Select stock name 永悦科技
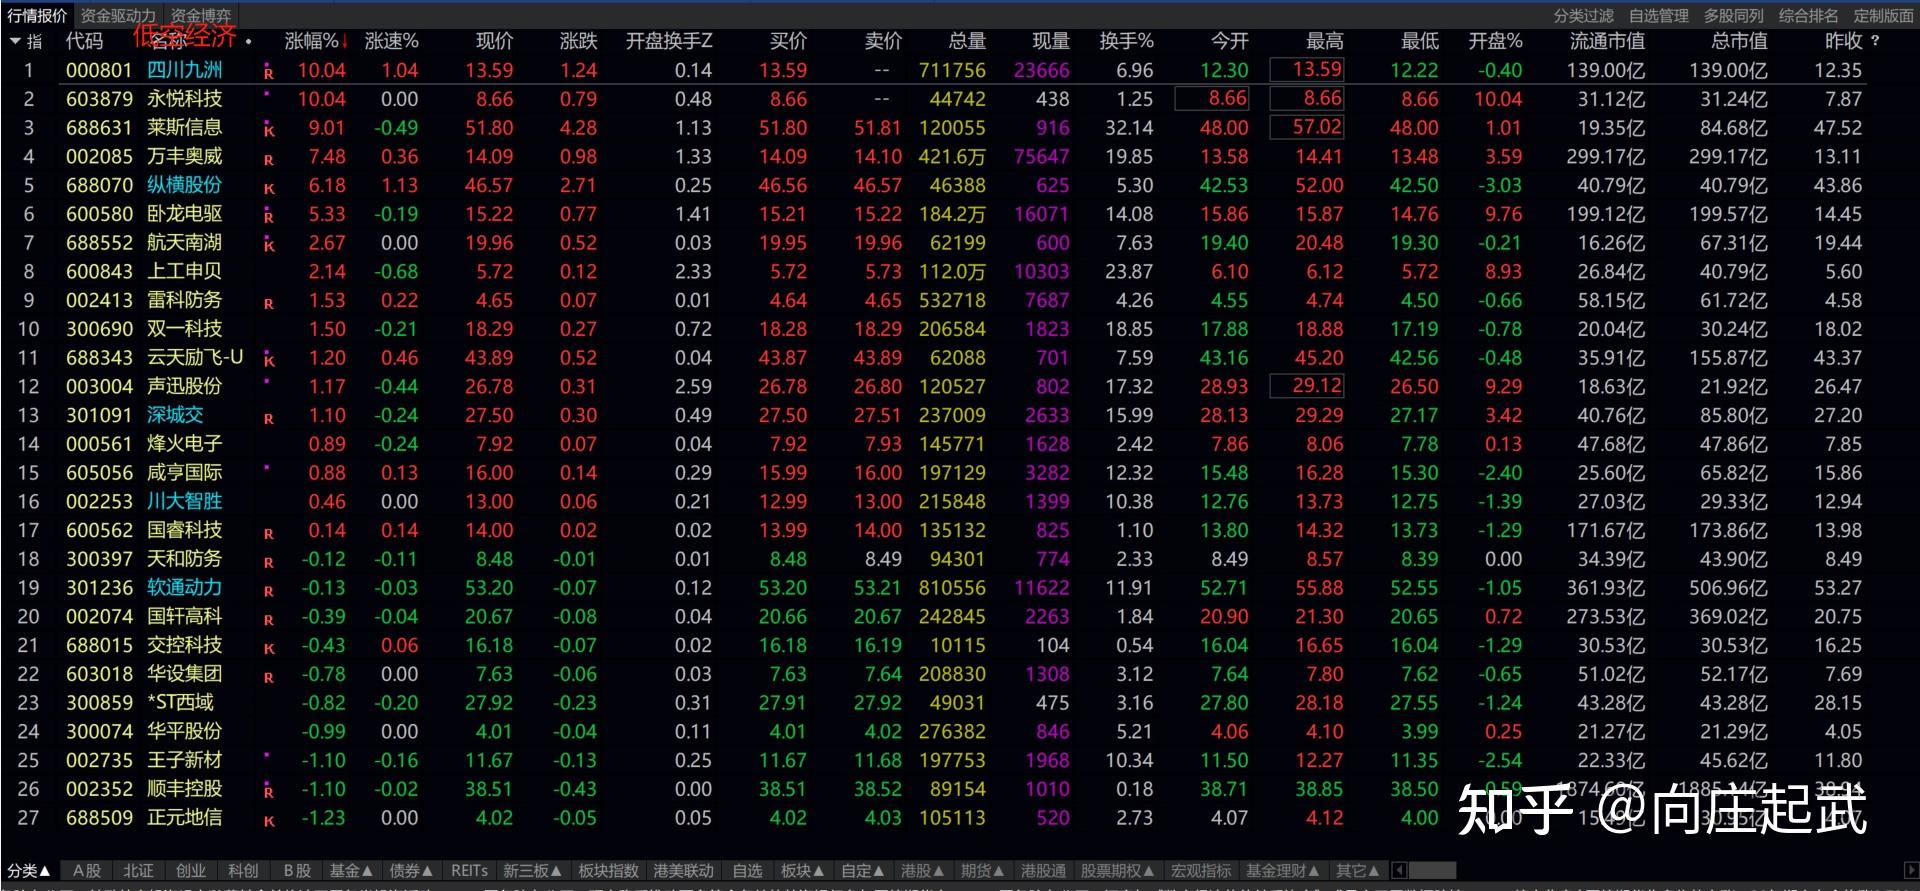This screenshot has width=1920, height=891. pos(185,99)
